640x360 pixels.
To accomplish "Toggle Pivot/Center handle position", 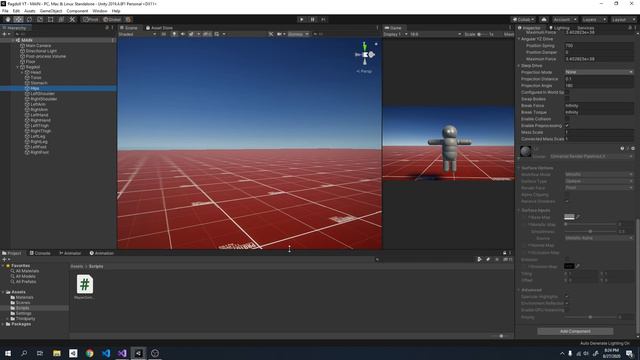I will (x=90, y=19).
